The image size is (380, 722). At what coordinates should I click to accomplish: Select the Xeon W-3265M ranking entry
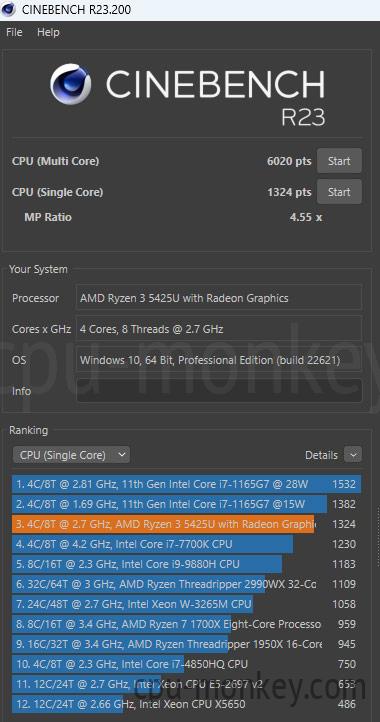pyautogui.click(x=187, y=604)
